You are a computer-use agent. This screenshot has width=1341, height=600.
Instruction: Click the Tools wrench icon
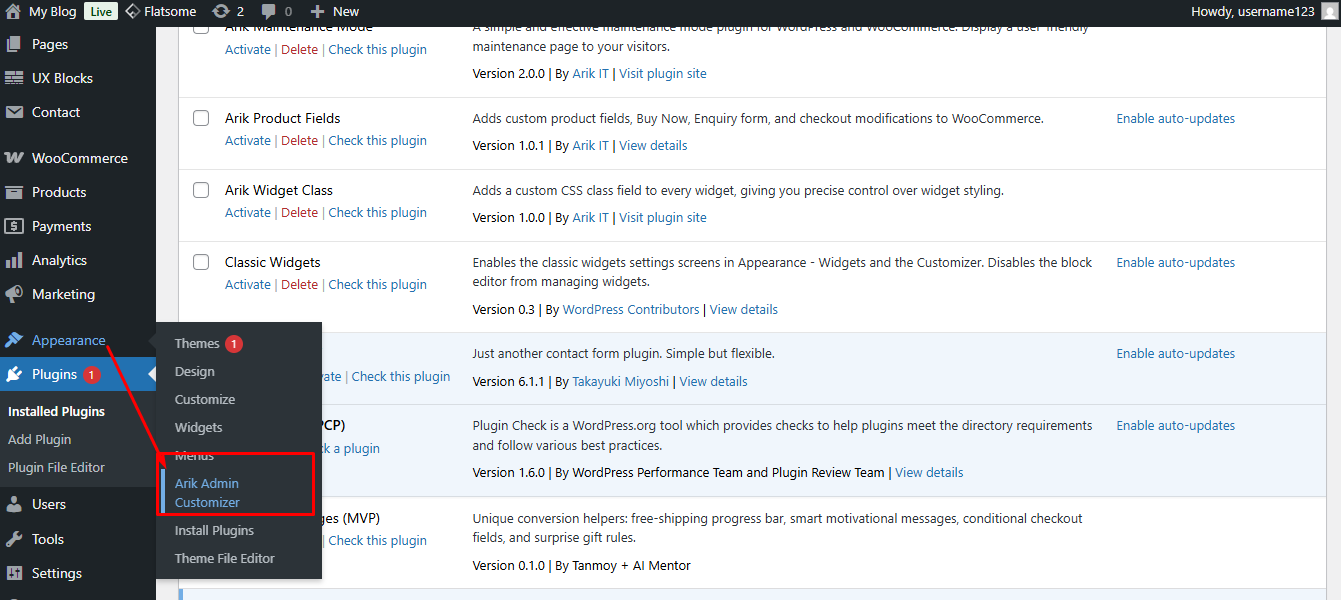click(x=14, y=539)
